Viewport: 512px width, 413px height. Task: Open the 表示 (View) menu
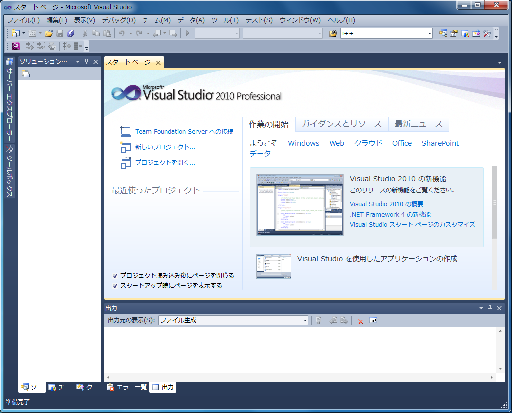coord(84,20)
